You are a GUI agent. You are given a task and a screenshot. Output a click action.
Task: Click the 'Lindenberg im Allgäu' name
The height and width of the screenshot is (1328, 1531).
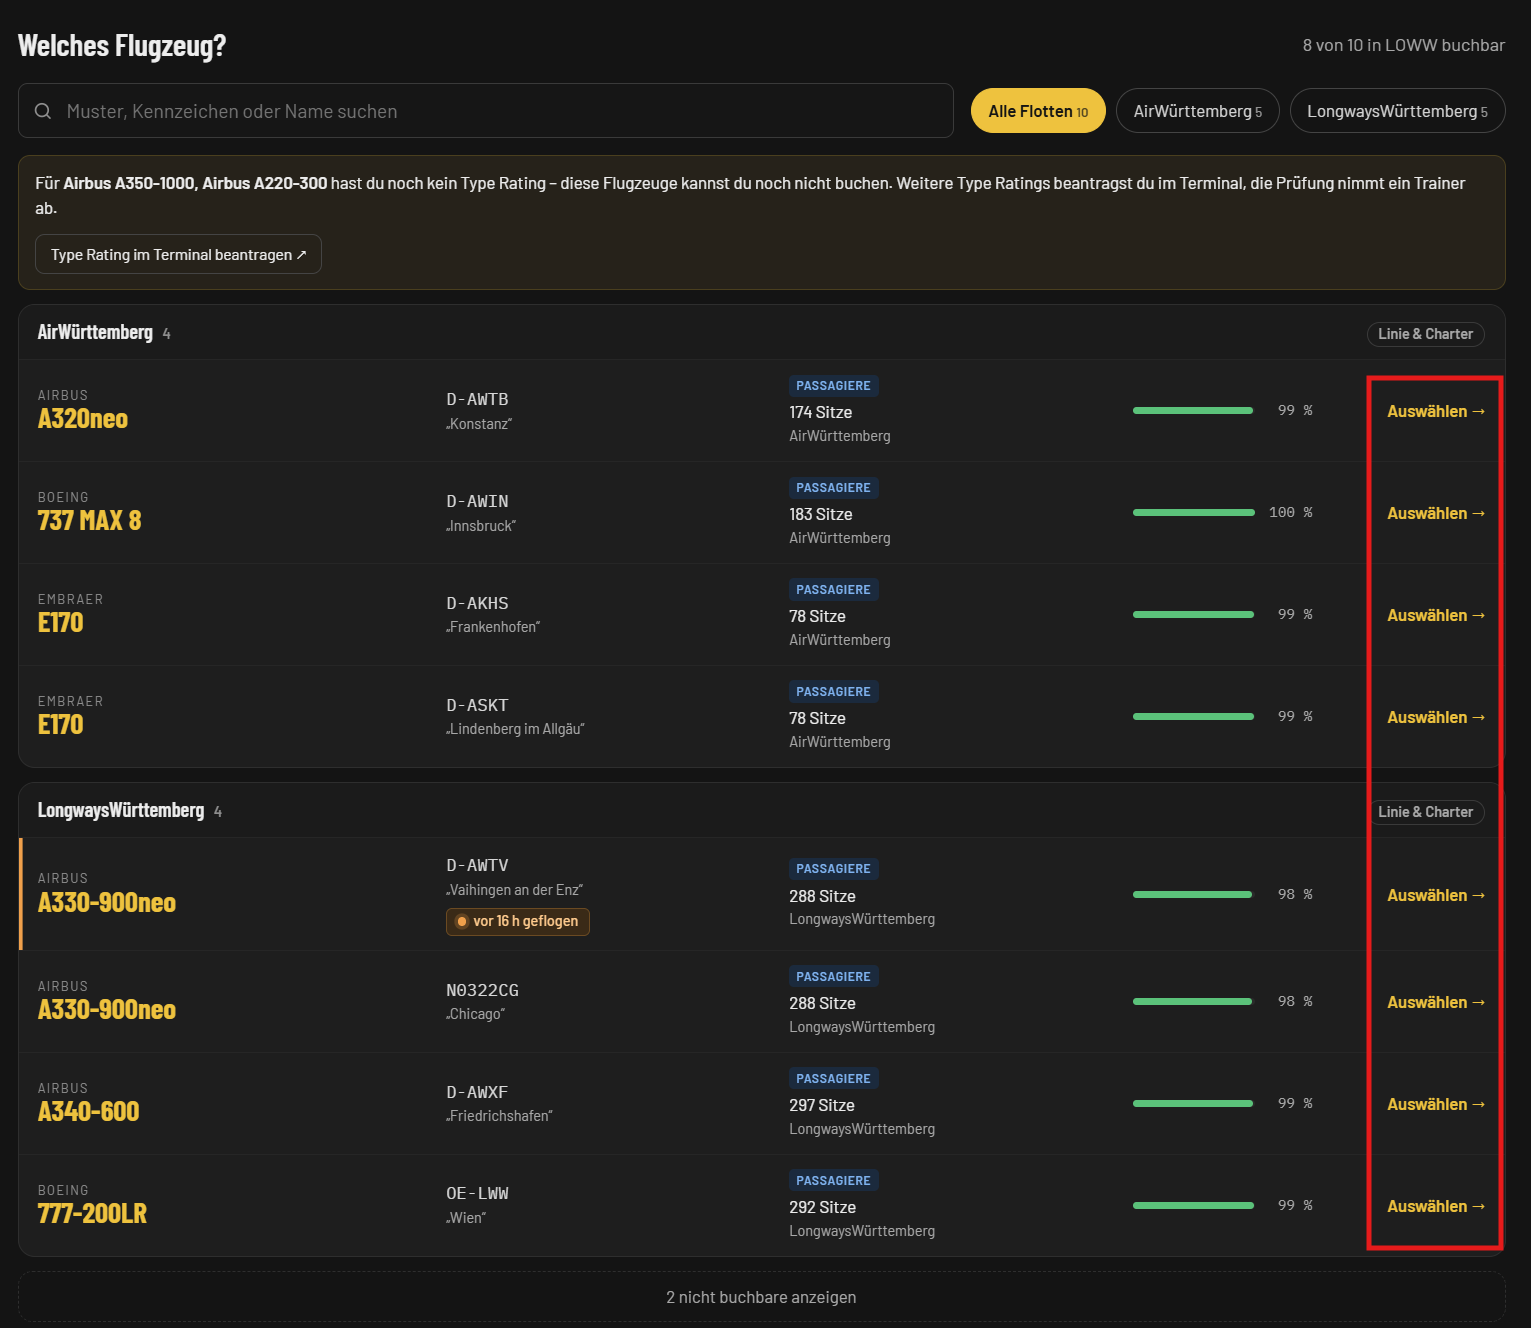(x=515, y=729)
